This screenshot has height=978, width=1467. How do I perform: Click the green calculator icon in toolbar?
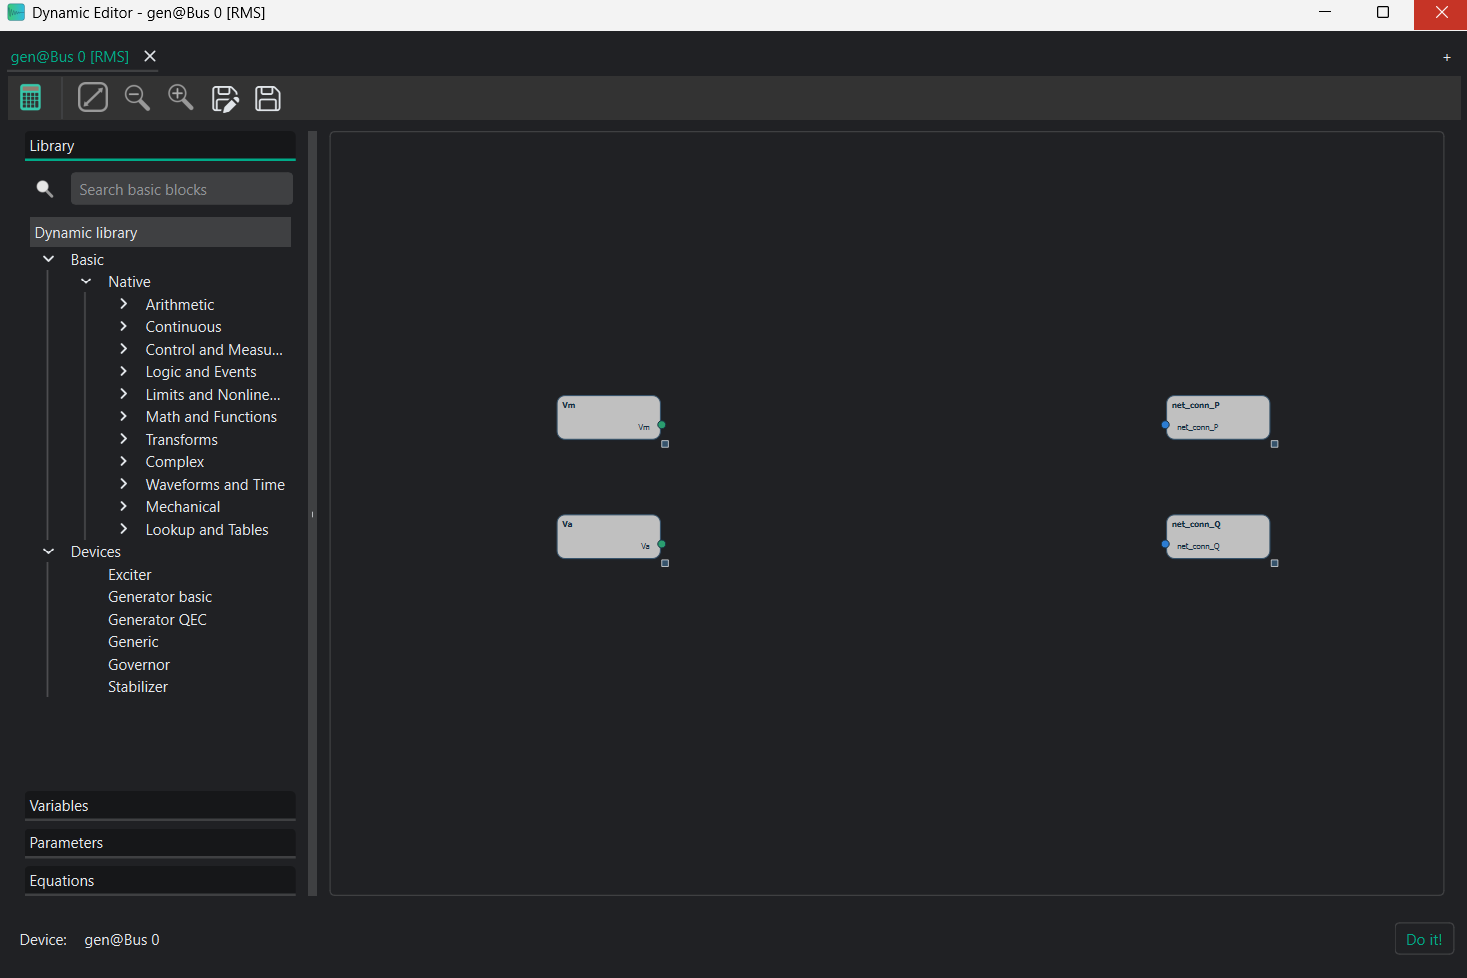[31, 98]
